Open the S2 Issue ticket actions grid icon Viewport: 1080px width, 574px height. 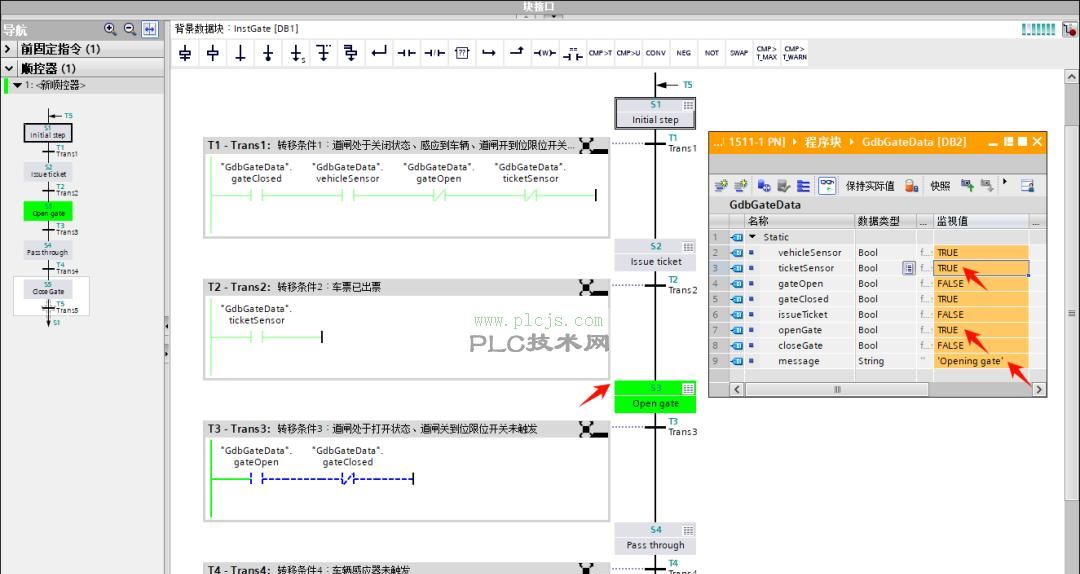[687, 247]
